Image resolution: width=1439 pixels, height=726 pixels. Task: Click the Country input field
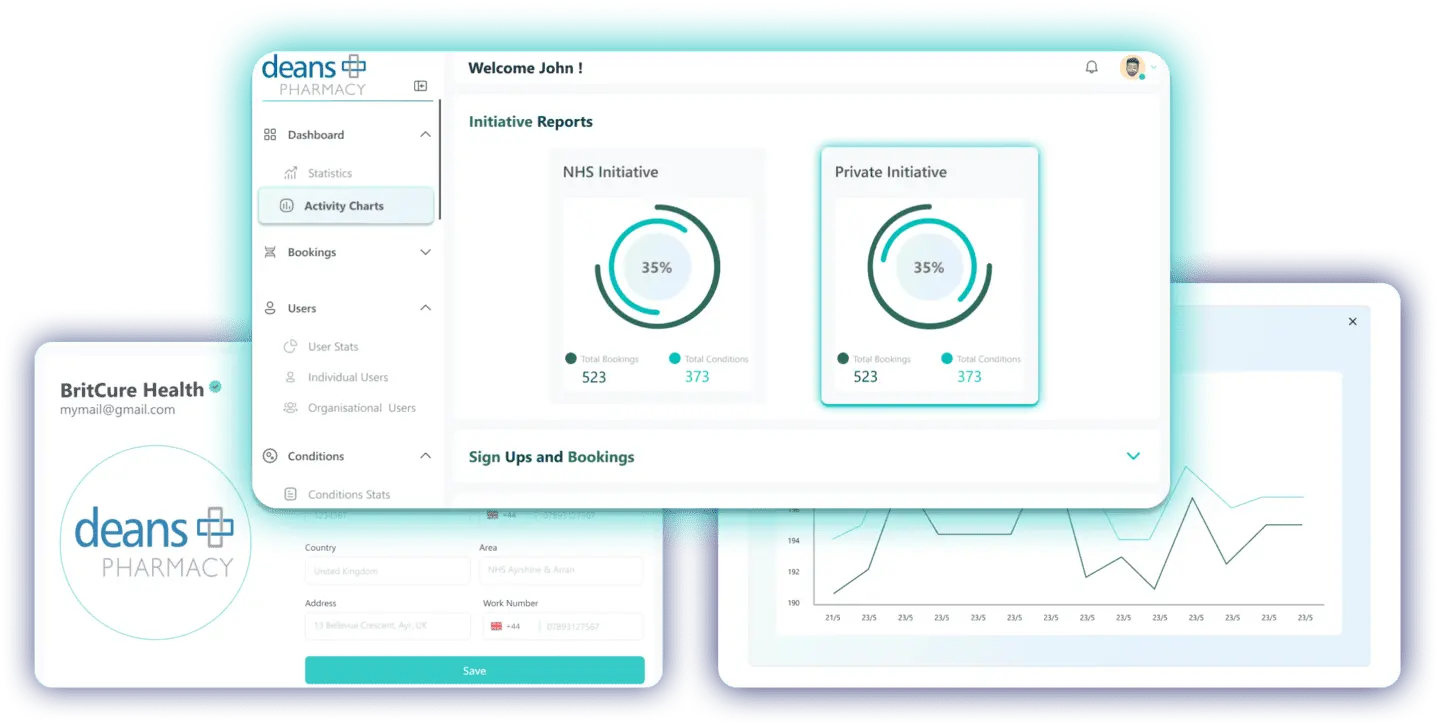[387, 571]
